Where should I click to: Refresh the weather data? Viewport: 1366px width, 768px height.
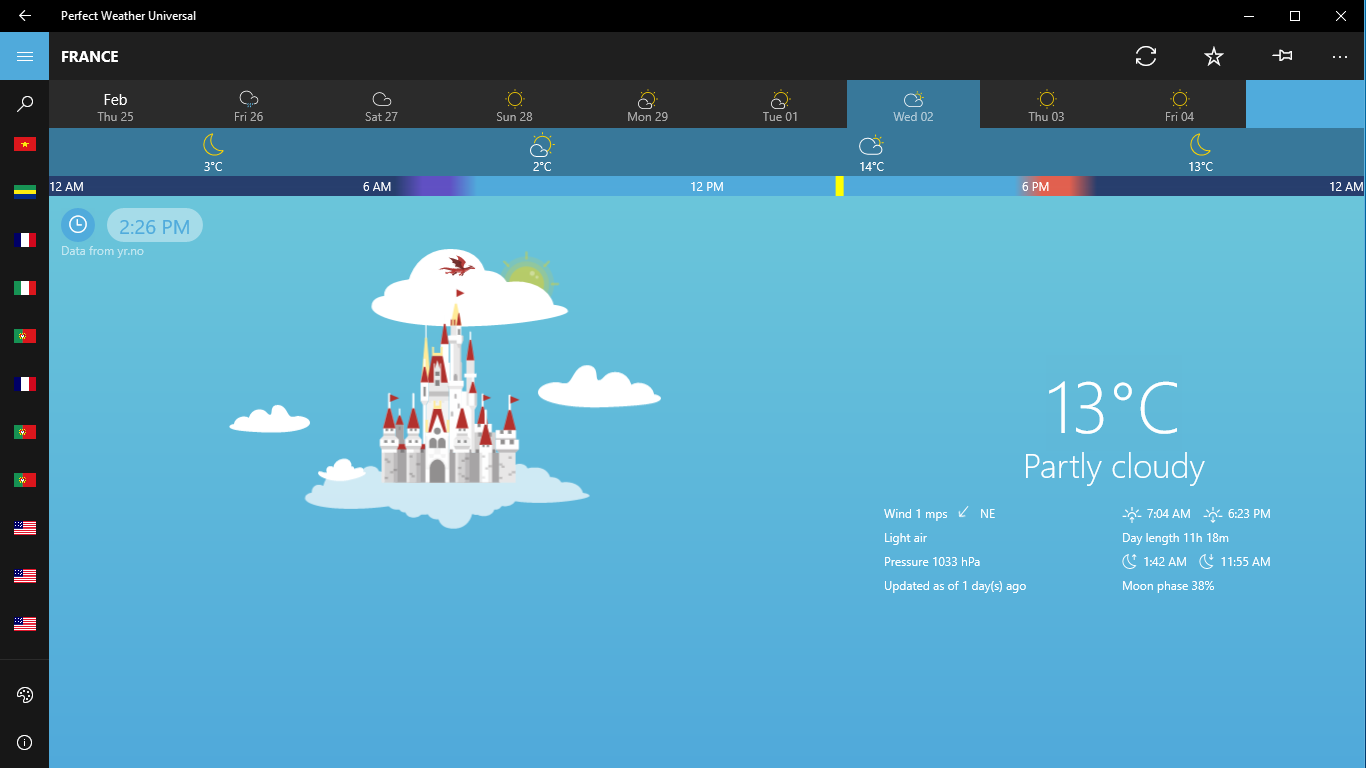click(x=1146, y=57)
